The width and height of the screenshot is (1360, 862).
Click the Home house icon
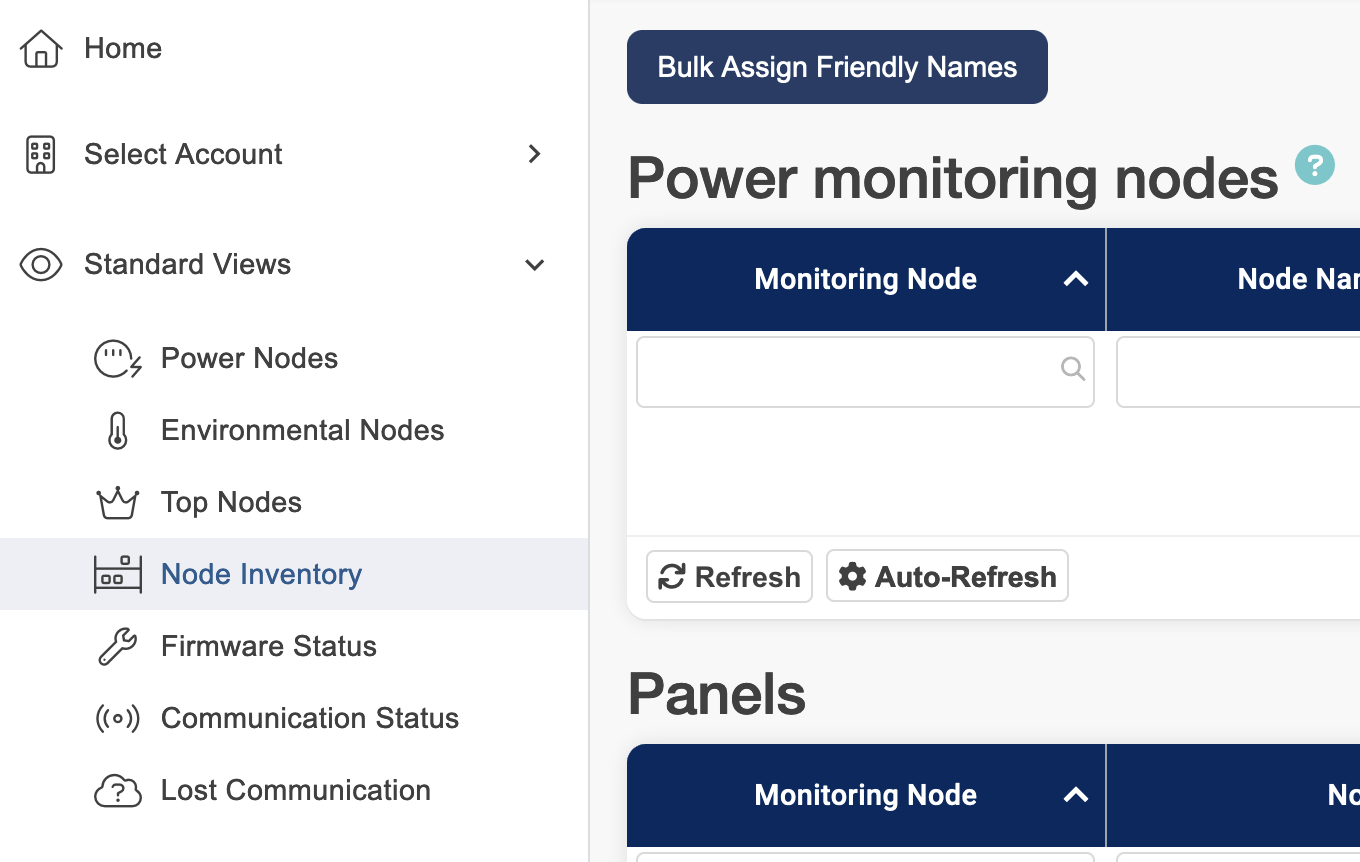click(x=41, y=48)
